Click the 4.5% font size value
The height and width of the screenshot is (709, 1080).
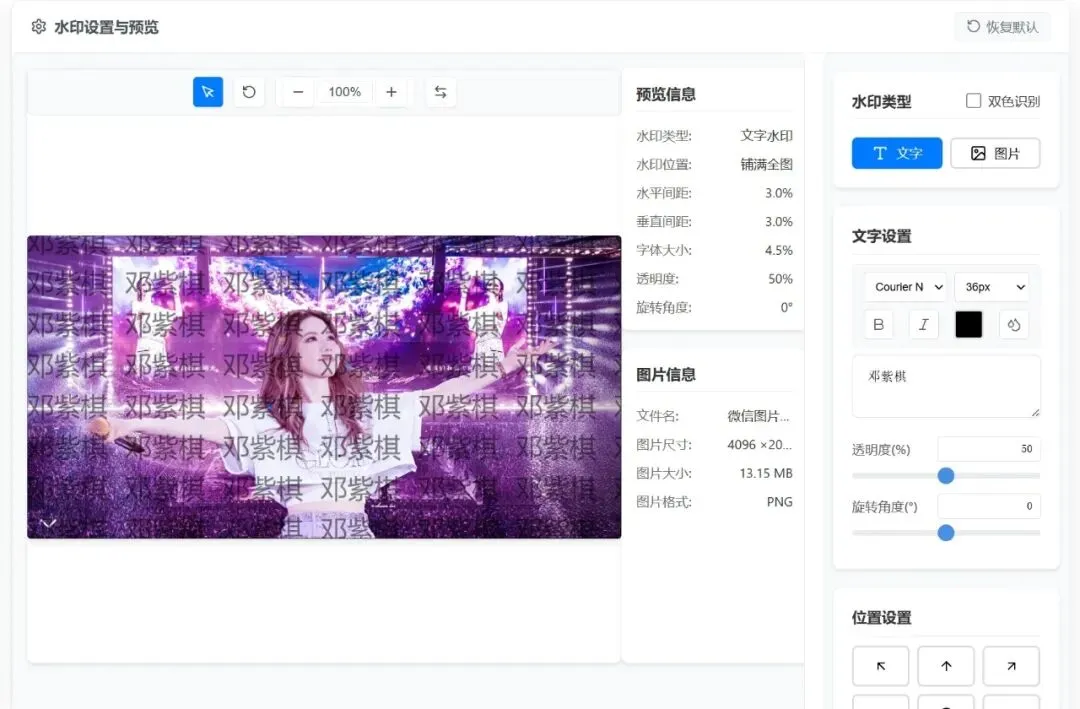tap(778, 250)
